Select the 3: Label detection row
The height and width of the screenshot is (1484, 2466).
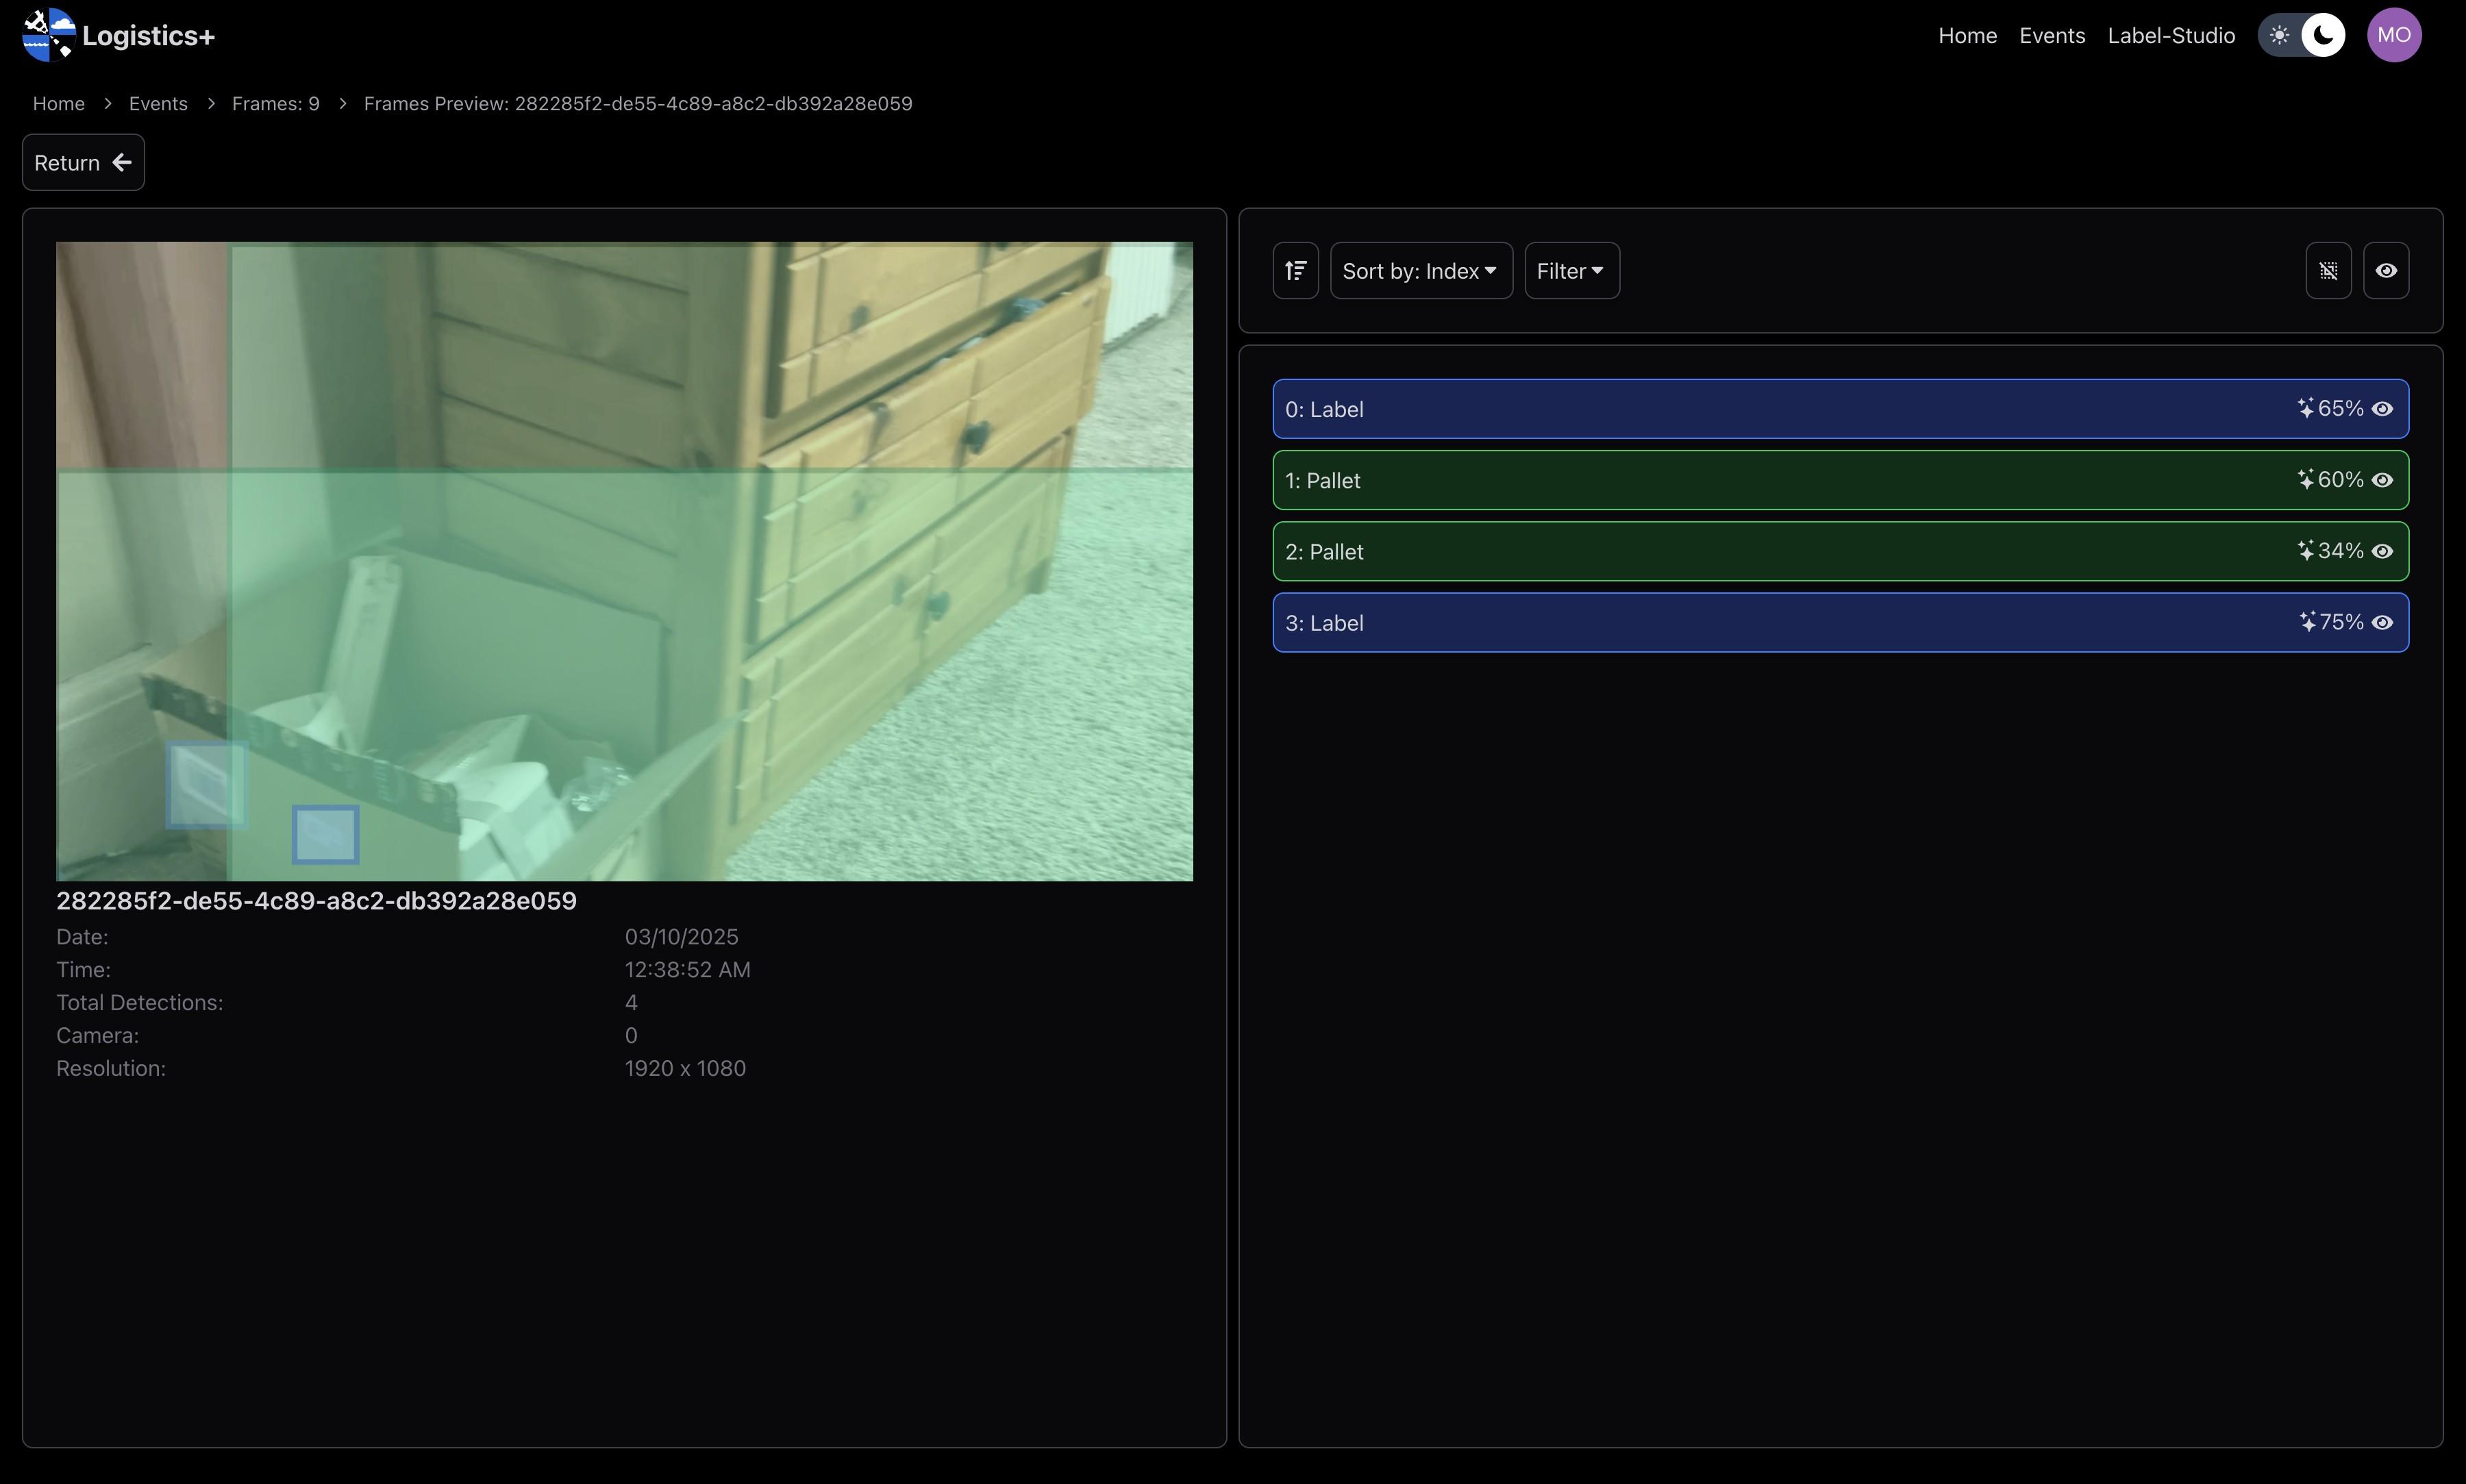coord(1780,622)
